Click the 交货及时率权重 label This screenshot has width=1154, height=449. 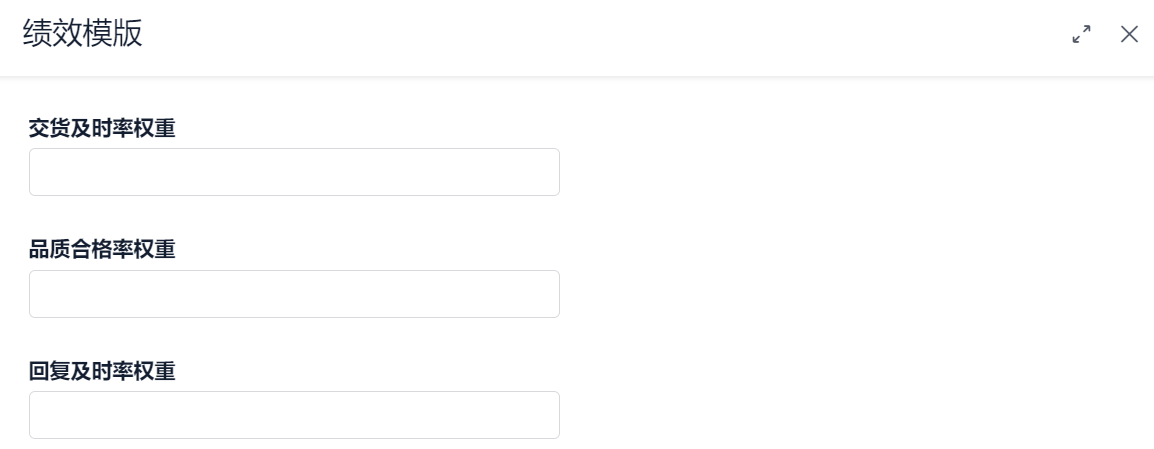point(102,128)
